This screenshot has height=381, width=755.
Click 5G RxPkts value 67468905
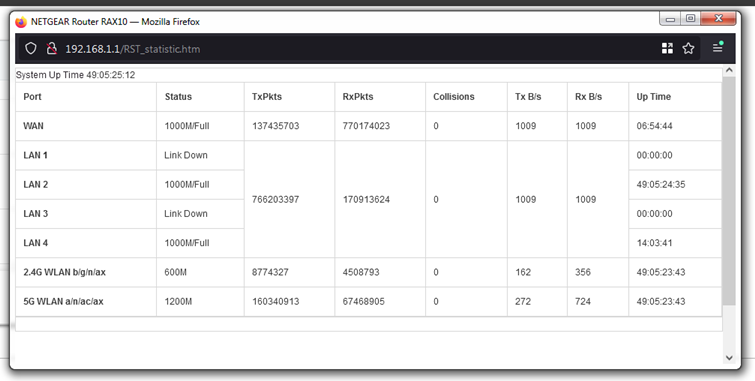point(364,302)
